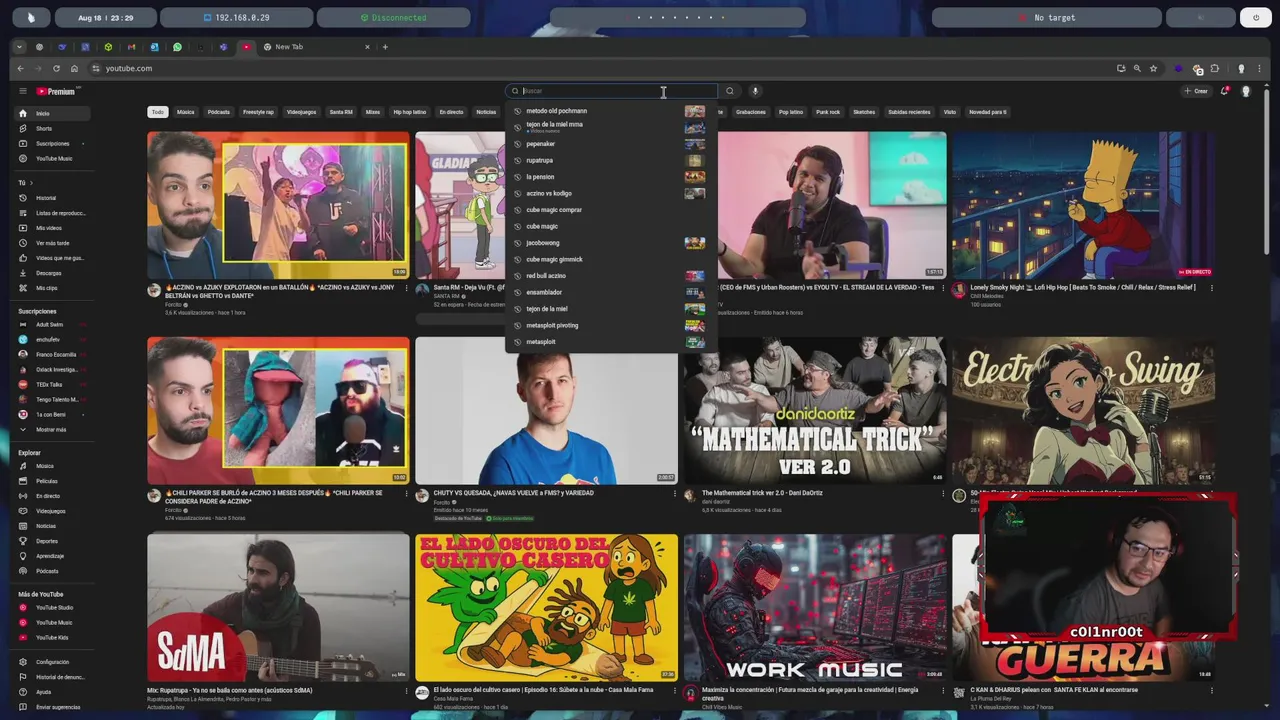Image resolution: width=1280 pixels, height=720 pixels.
Task: Select the Novedad para ti chip
Action: (988, 112)
